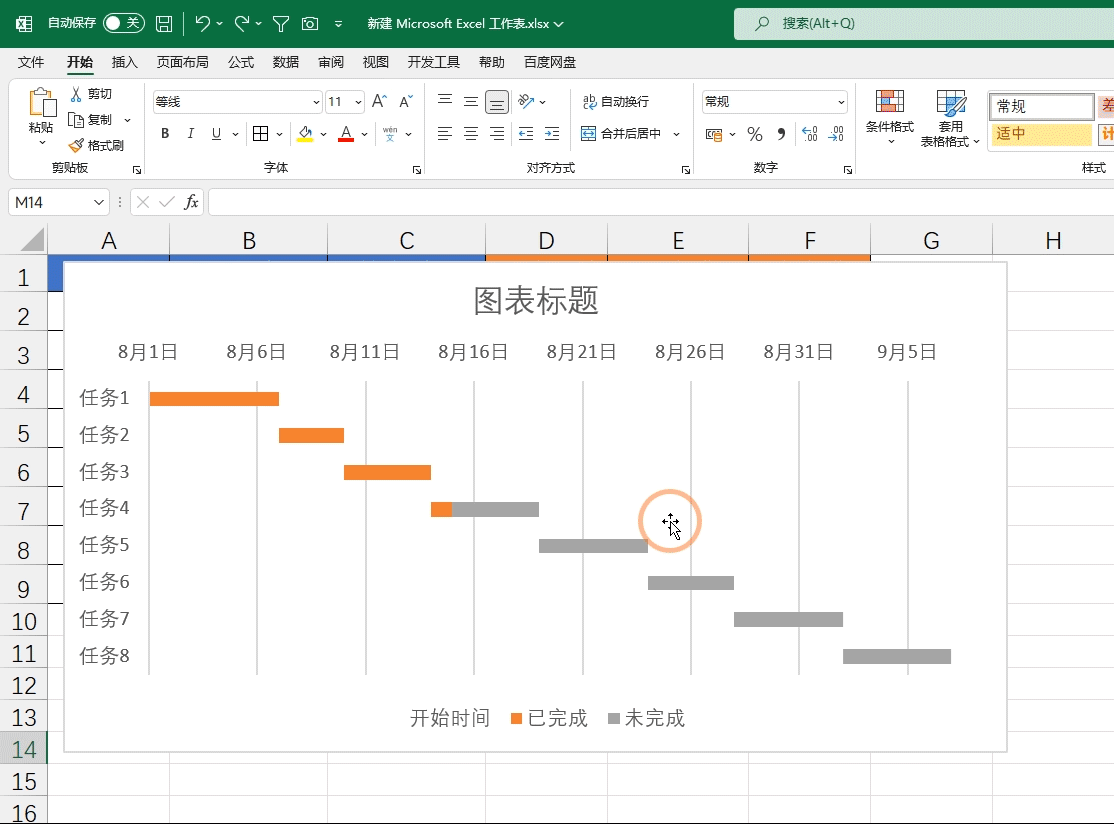Toggle underline formatting
Screen dimensions: 1114x824
[216, 134]
